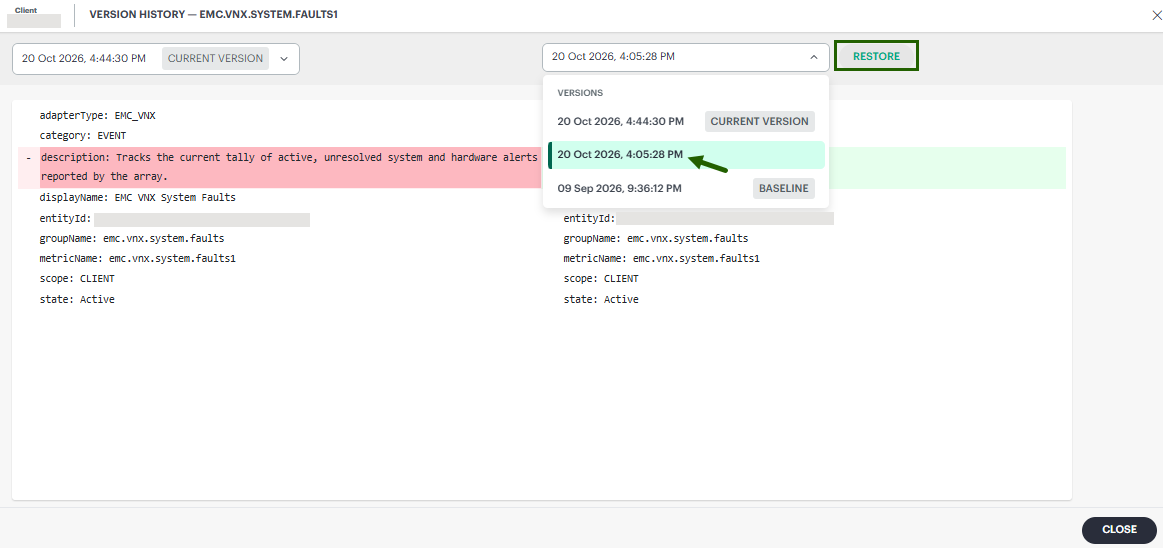This screenshot has width=1163, height=548.
Task: Click the VERSION HISTORY title text
Action: (x=214, y=14)
